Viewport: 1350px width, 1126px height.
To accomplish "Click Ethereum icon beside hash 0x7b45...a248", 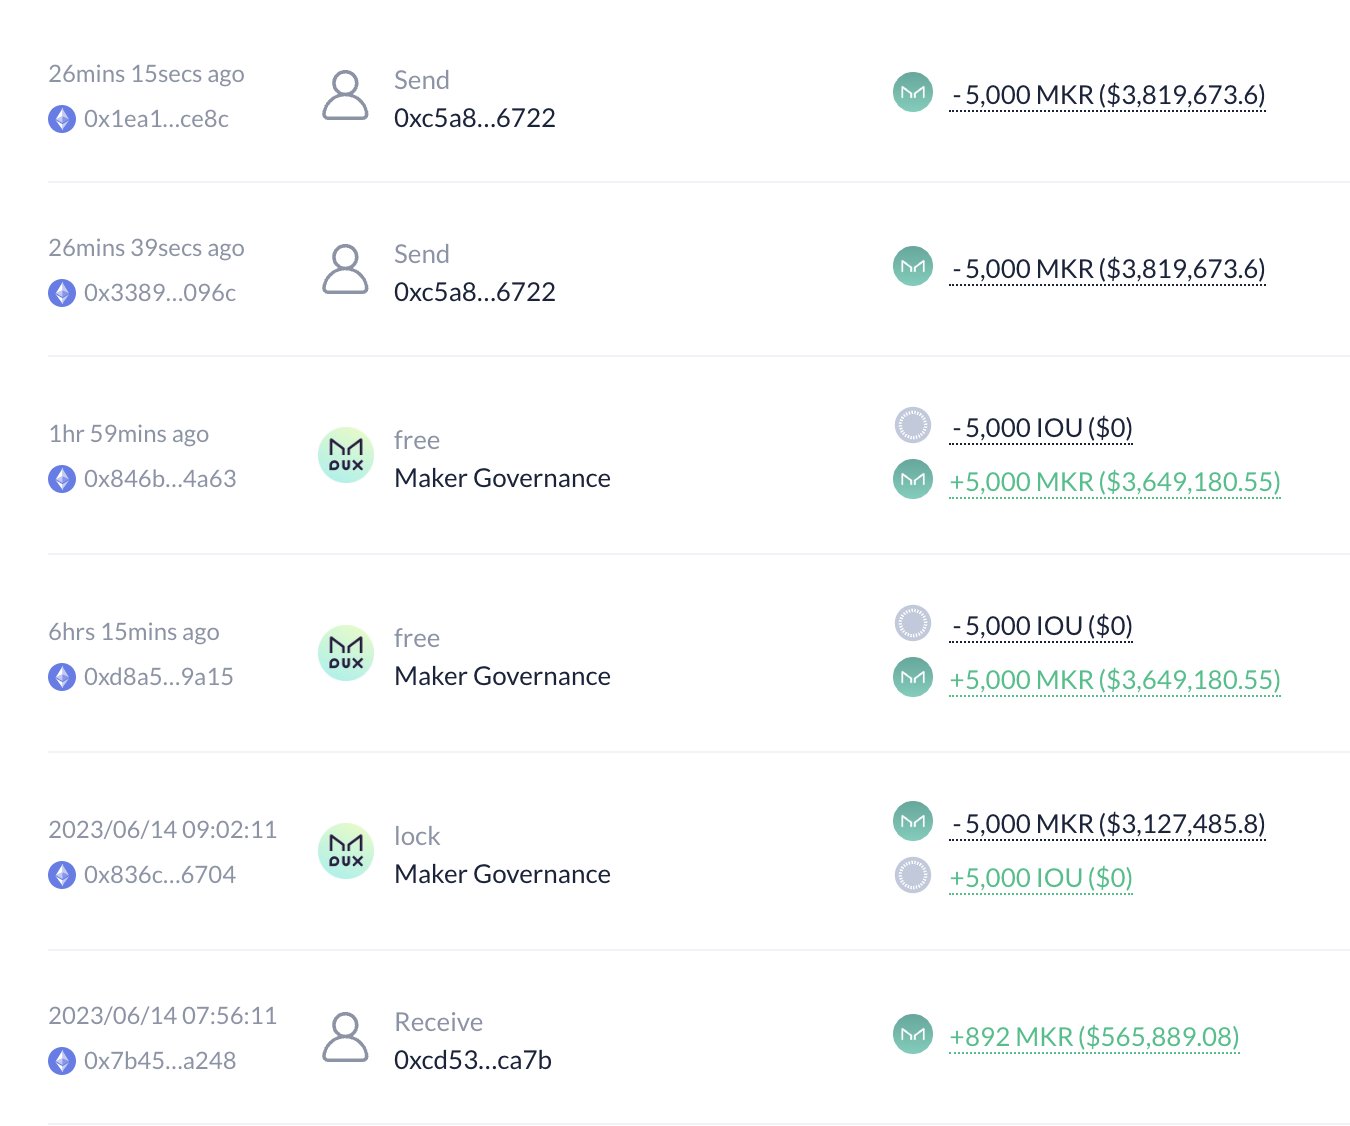I will point(62,1061).
